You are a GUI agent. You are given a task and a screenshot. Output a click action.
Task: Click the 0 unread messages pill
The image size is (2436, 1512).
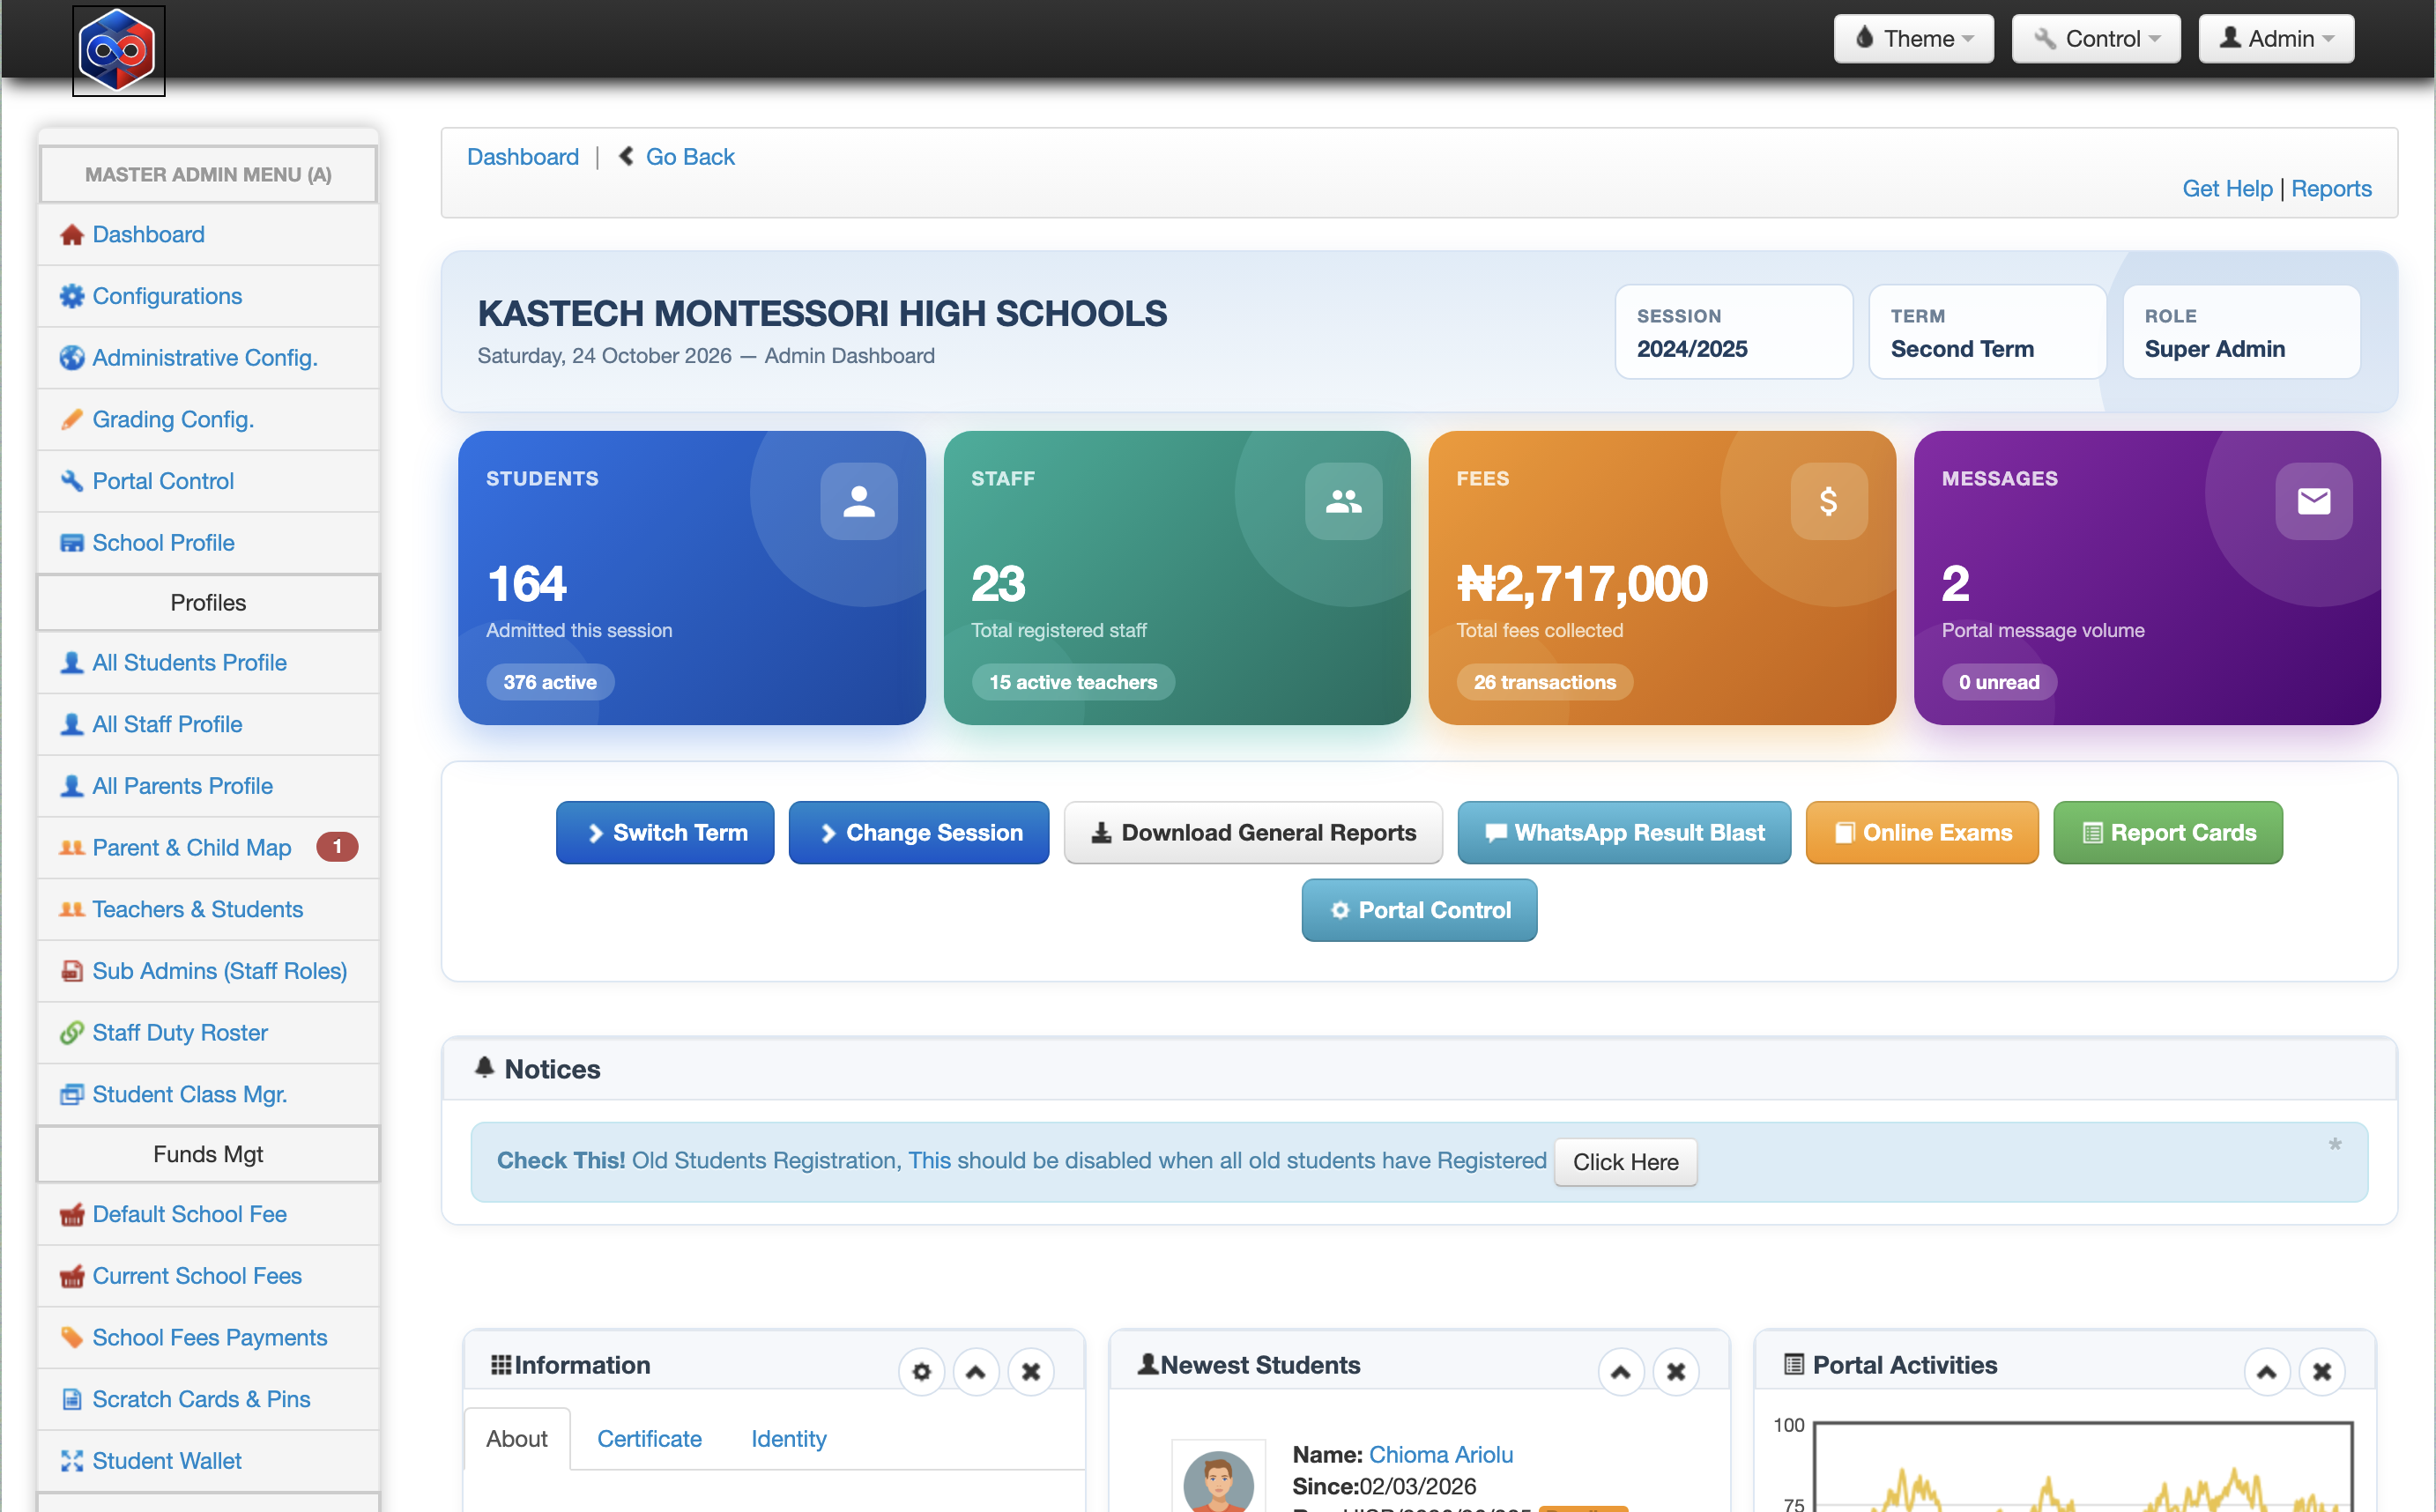coord(1999,683)
